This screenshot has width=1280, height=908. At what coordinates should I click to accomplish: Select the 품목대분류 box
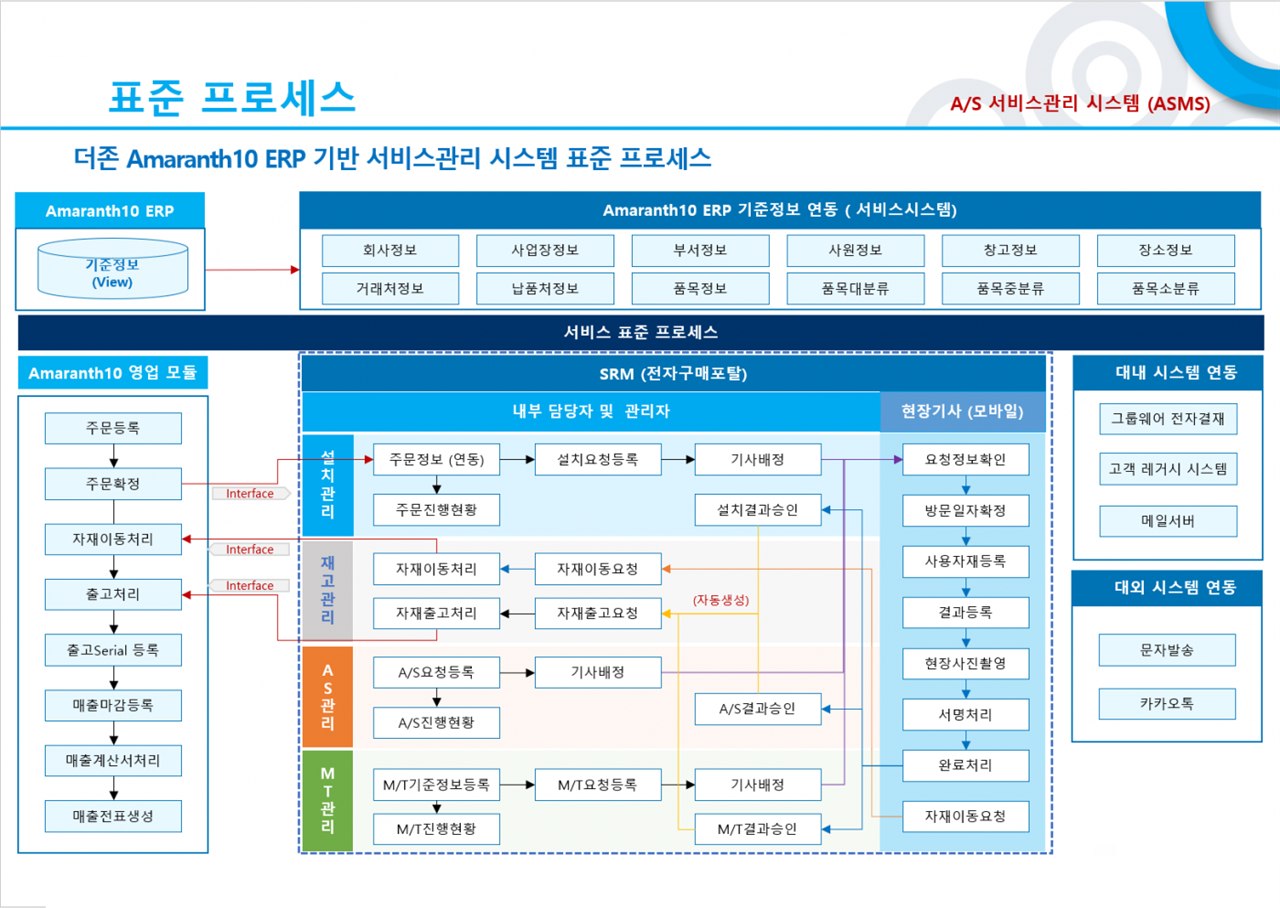(855, 289)
